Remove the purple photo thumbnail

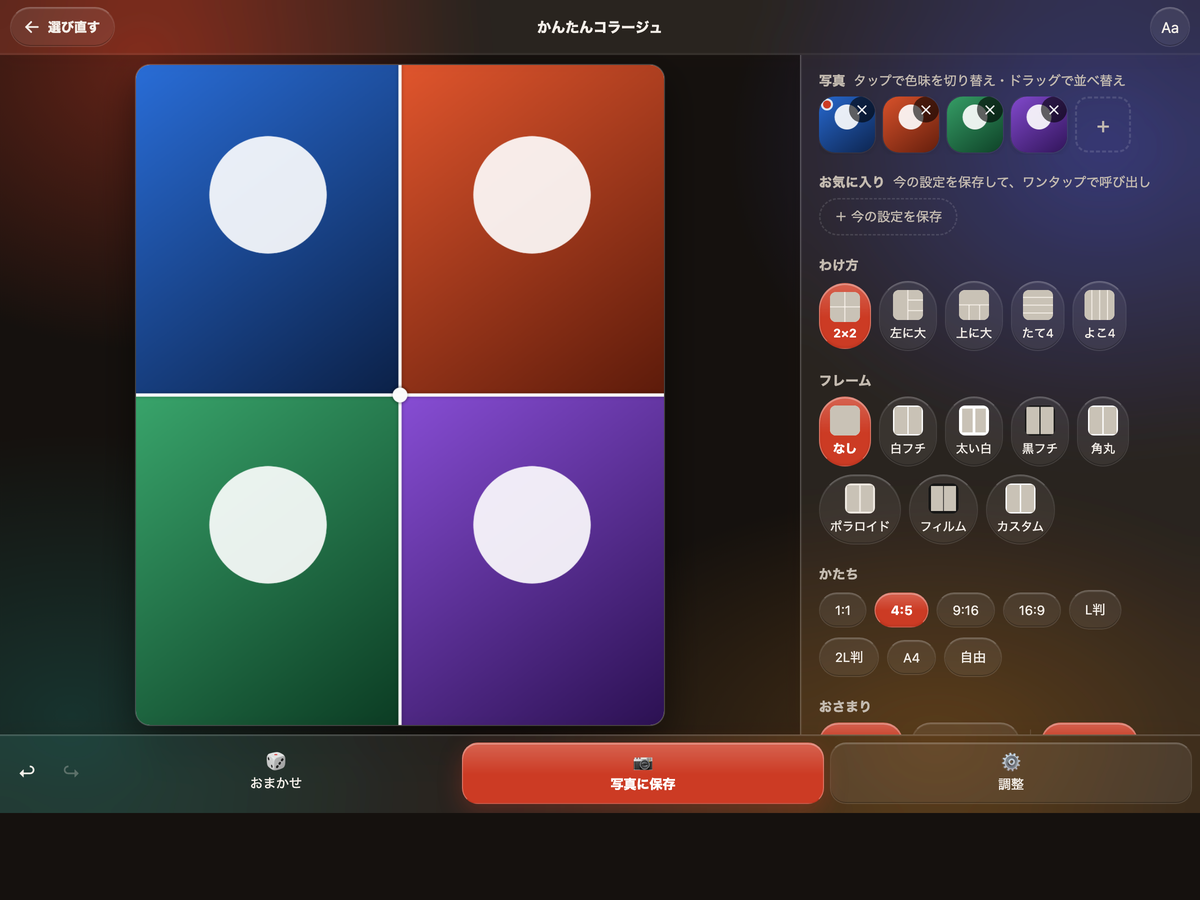click(1054, 110)
